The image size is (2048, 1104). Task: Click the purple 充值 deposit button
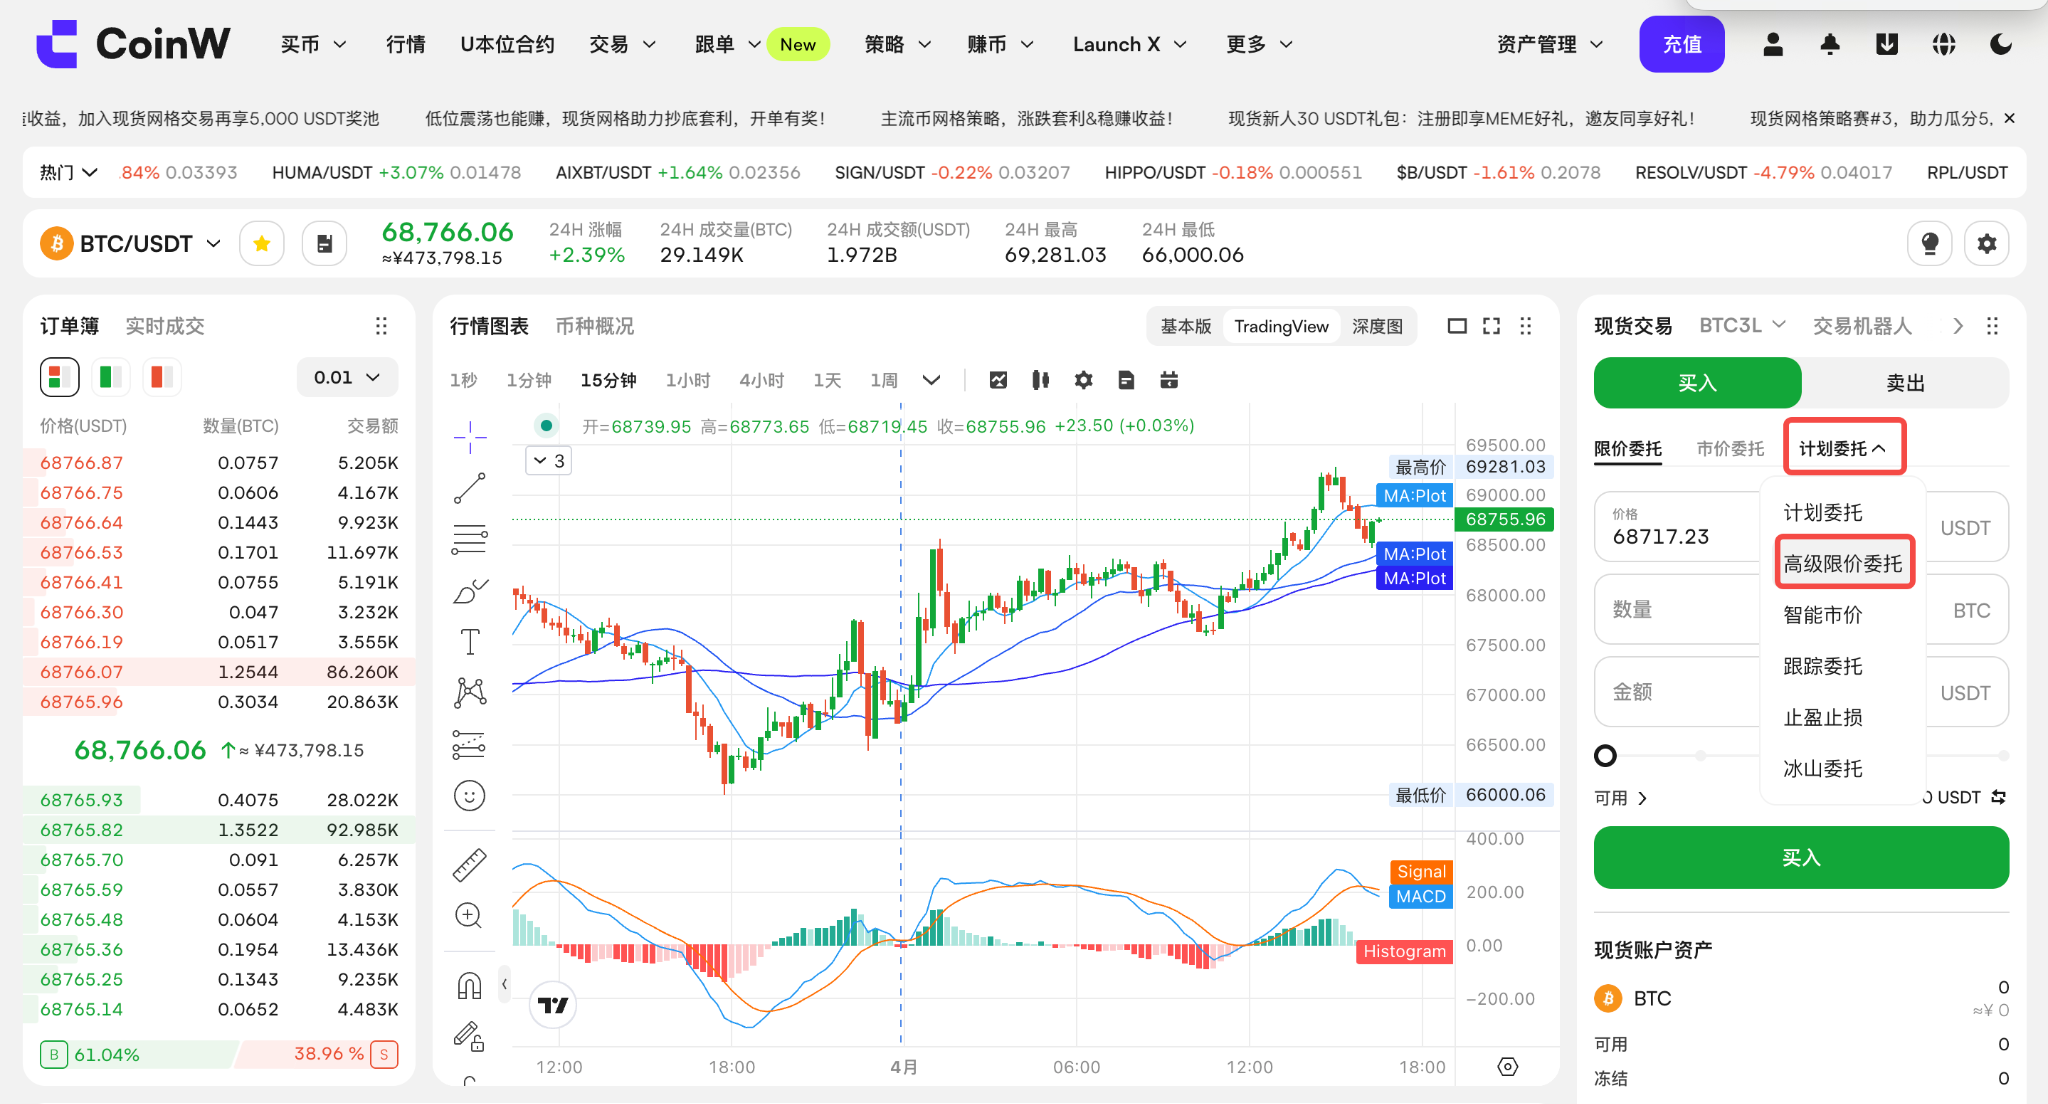pyautogui.click(x=1682, y=44)
